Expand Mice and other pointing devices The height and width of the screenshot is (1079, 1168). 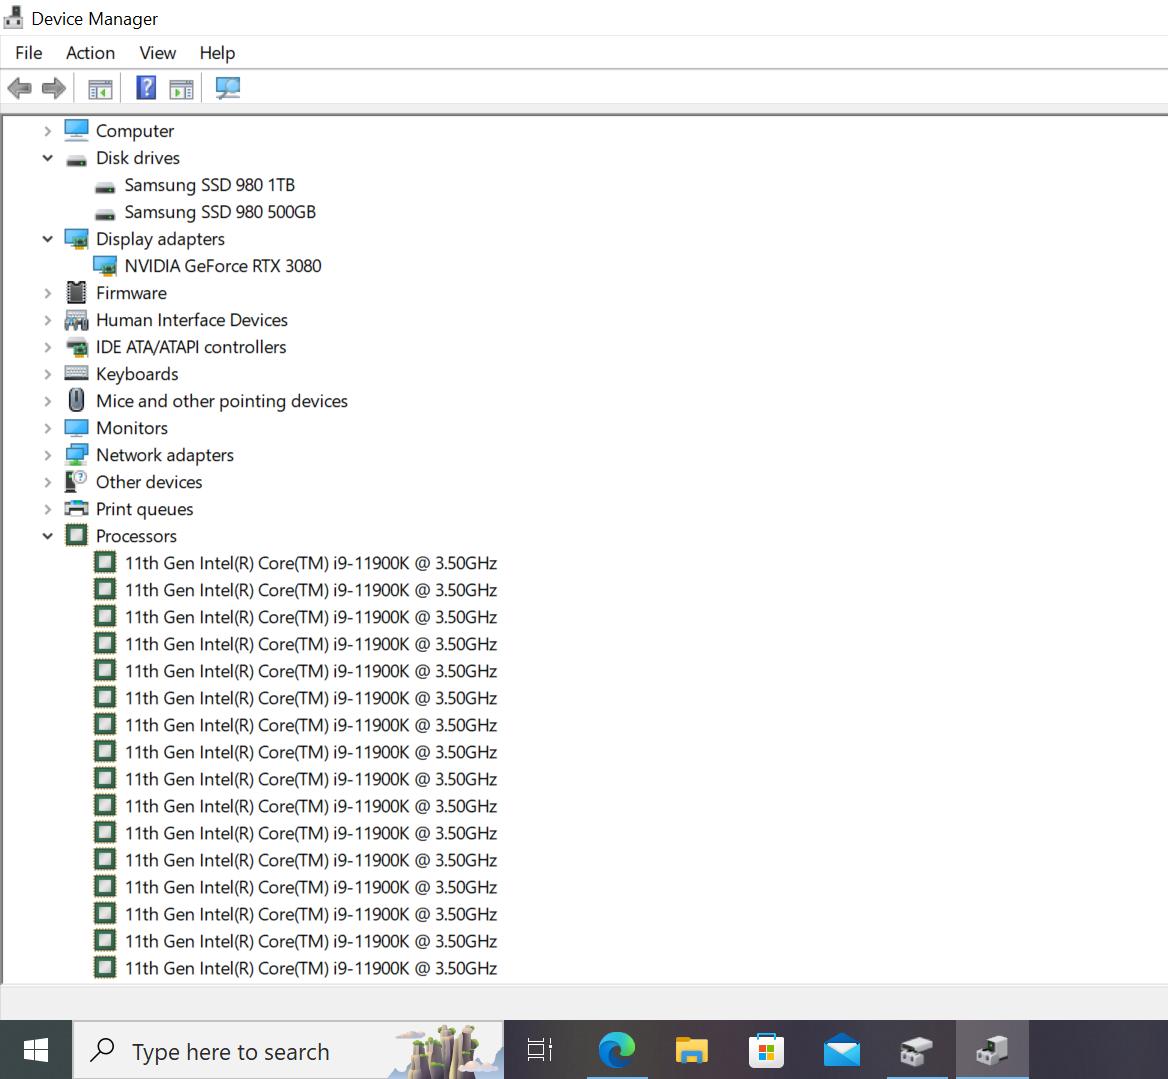click(48, 401)
